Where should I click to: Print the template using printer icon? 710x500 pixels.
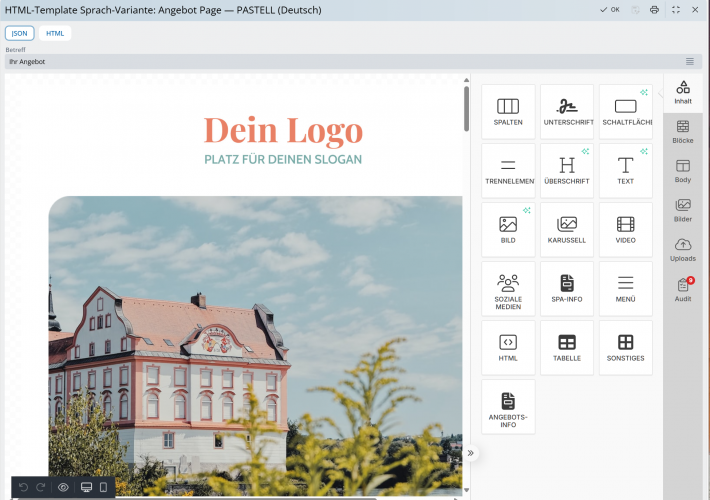pos(654,10)
